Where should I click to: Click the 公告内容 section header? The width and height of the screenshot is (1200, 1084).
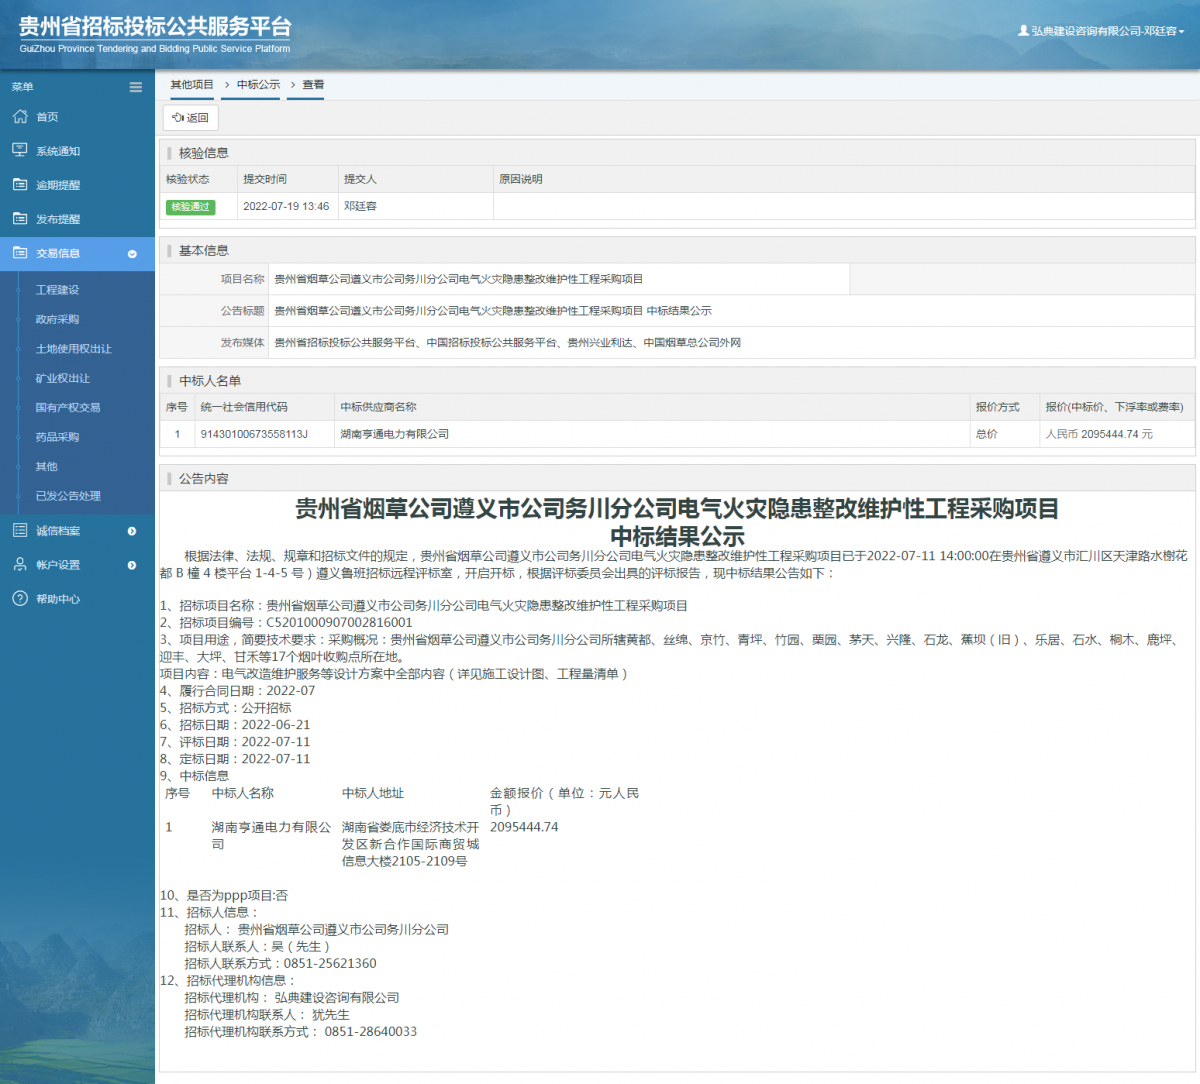coord(204,479)
